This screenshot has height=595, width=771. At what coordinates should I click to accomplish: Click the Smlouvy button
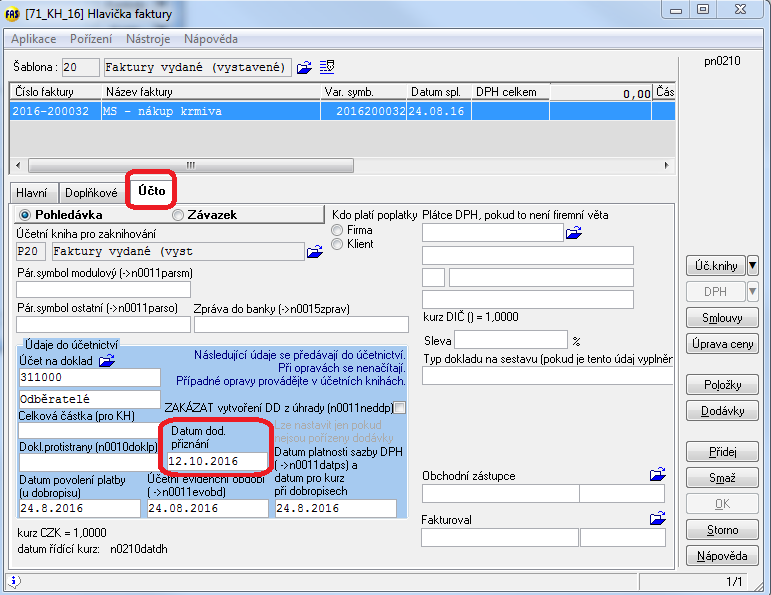pos(722,318)
